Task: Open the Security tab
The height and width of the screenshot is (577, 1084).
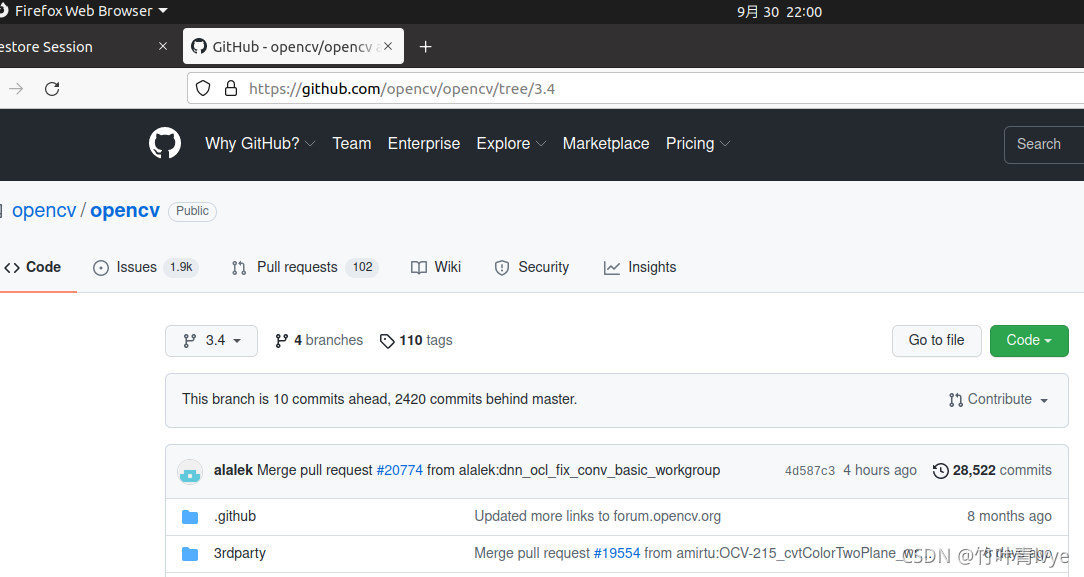Action: pos(532,267)
